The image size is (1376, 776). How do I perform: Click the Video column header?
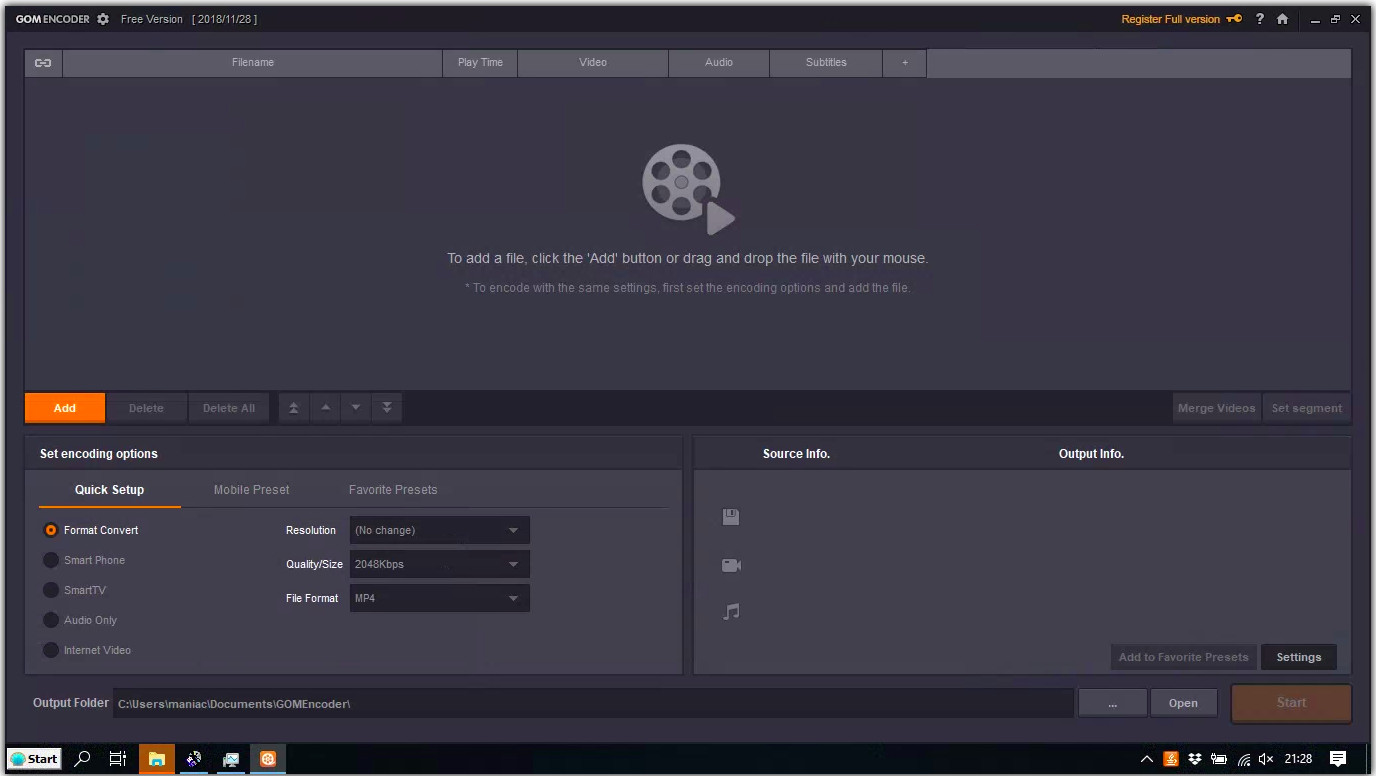[x=593, y=62]
